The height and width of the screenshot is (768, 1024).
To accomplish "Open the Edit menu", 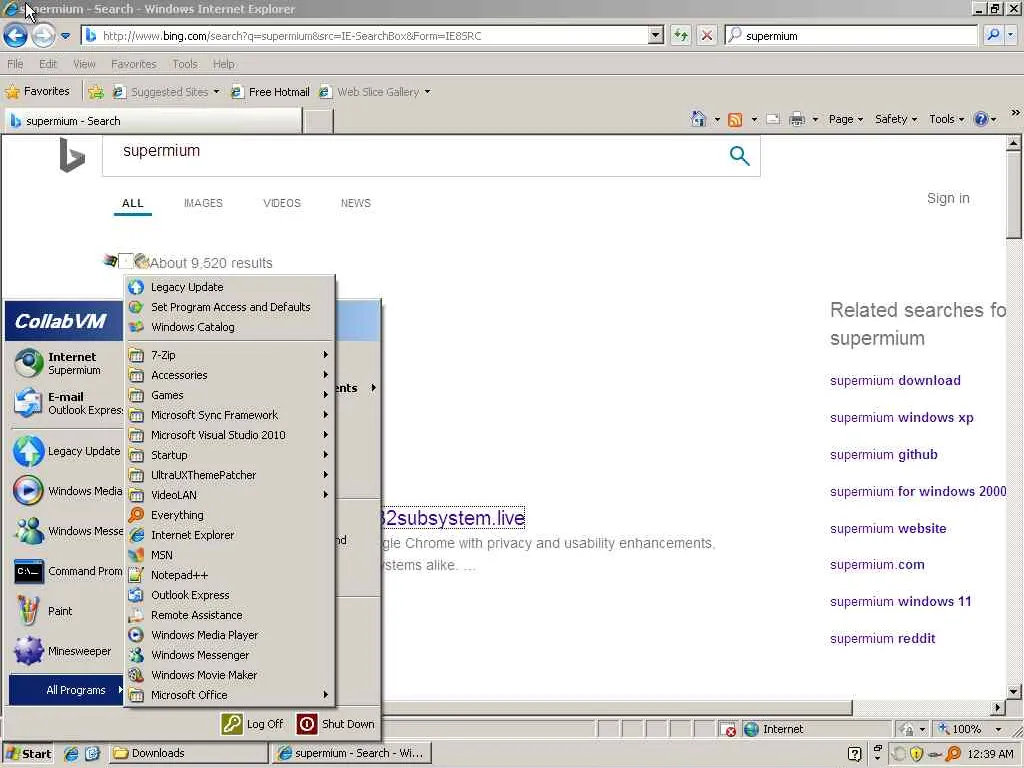I will point(48,64).
